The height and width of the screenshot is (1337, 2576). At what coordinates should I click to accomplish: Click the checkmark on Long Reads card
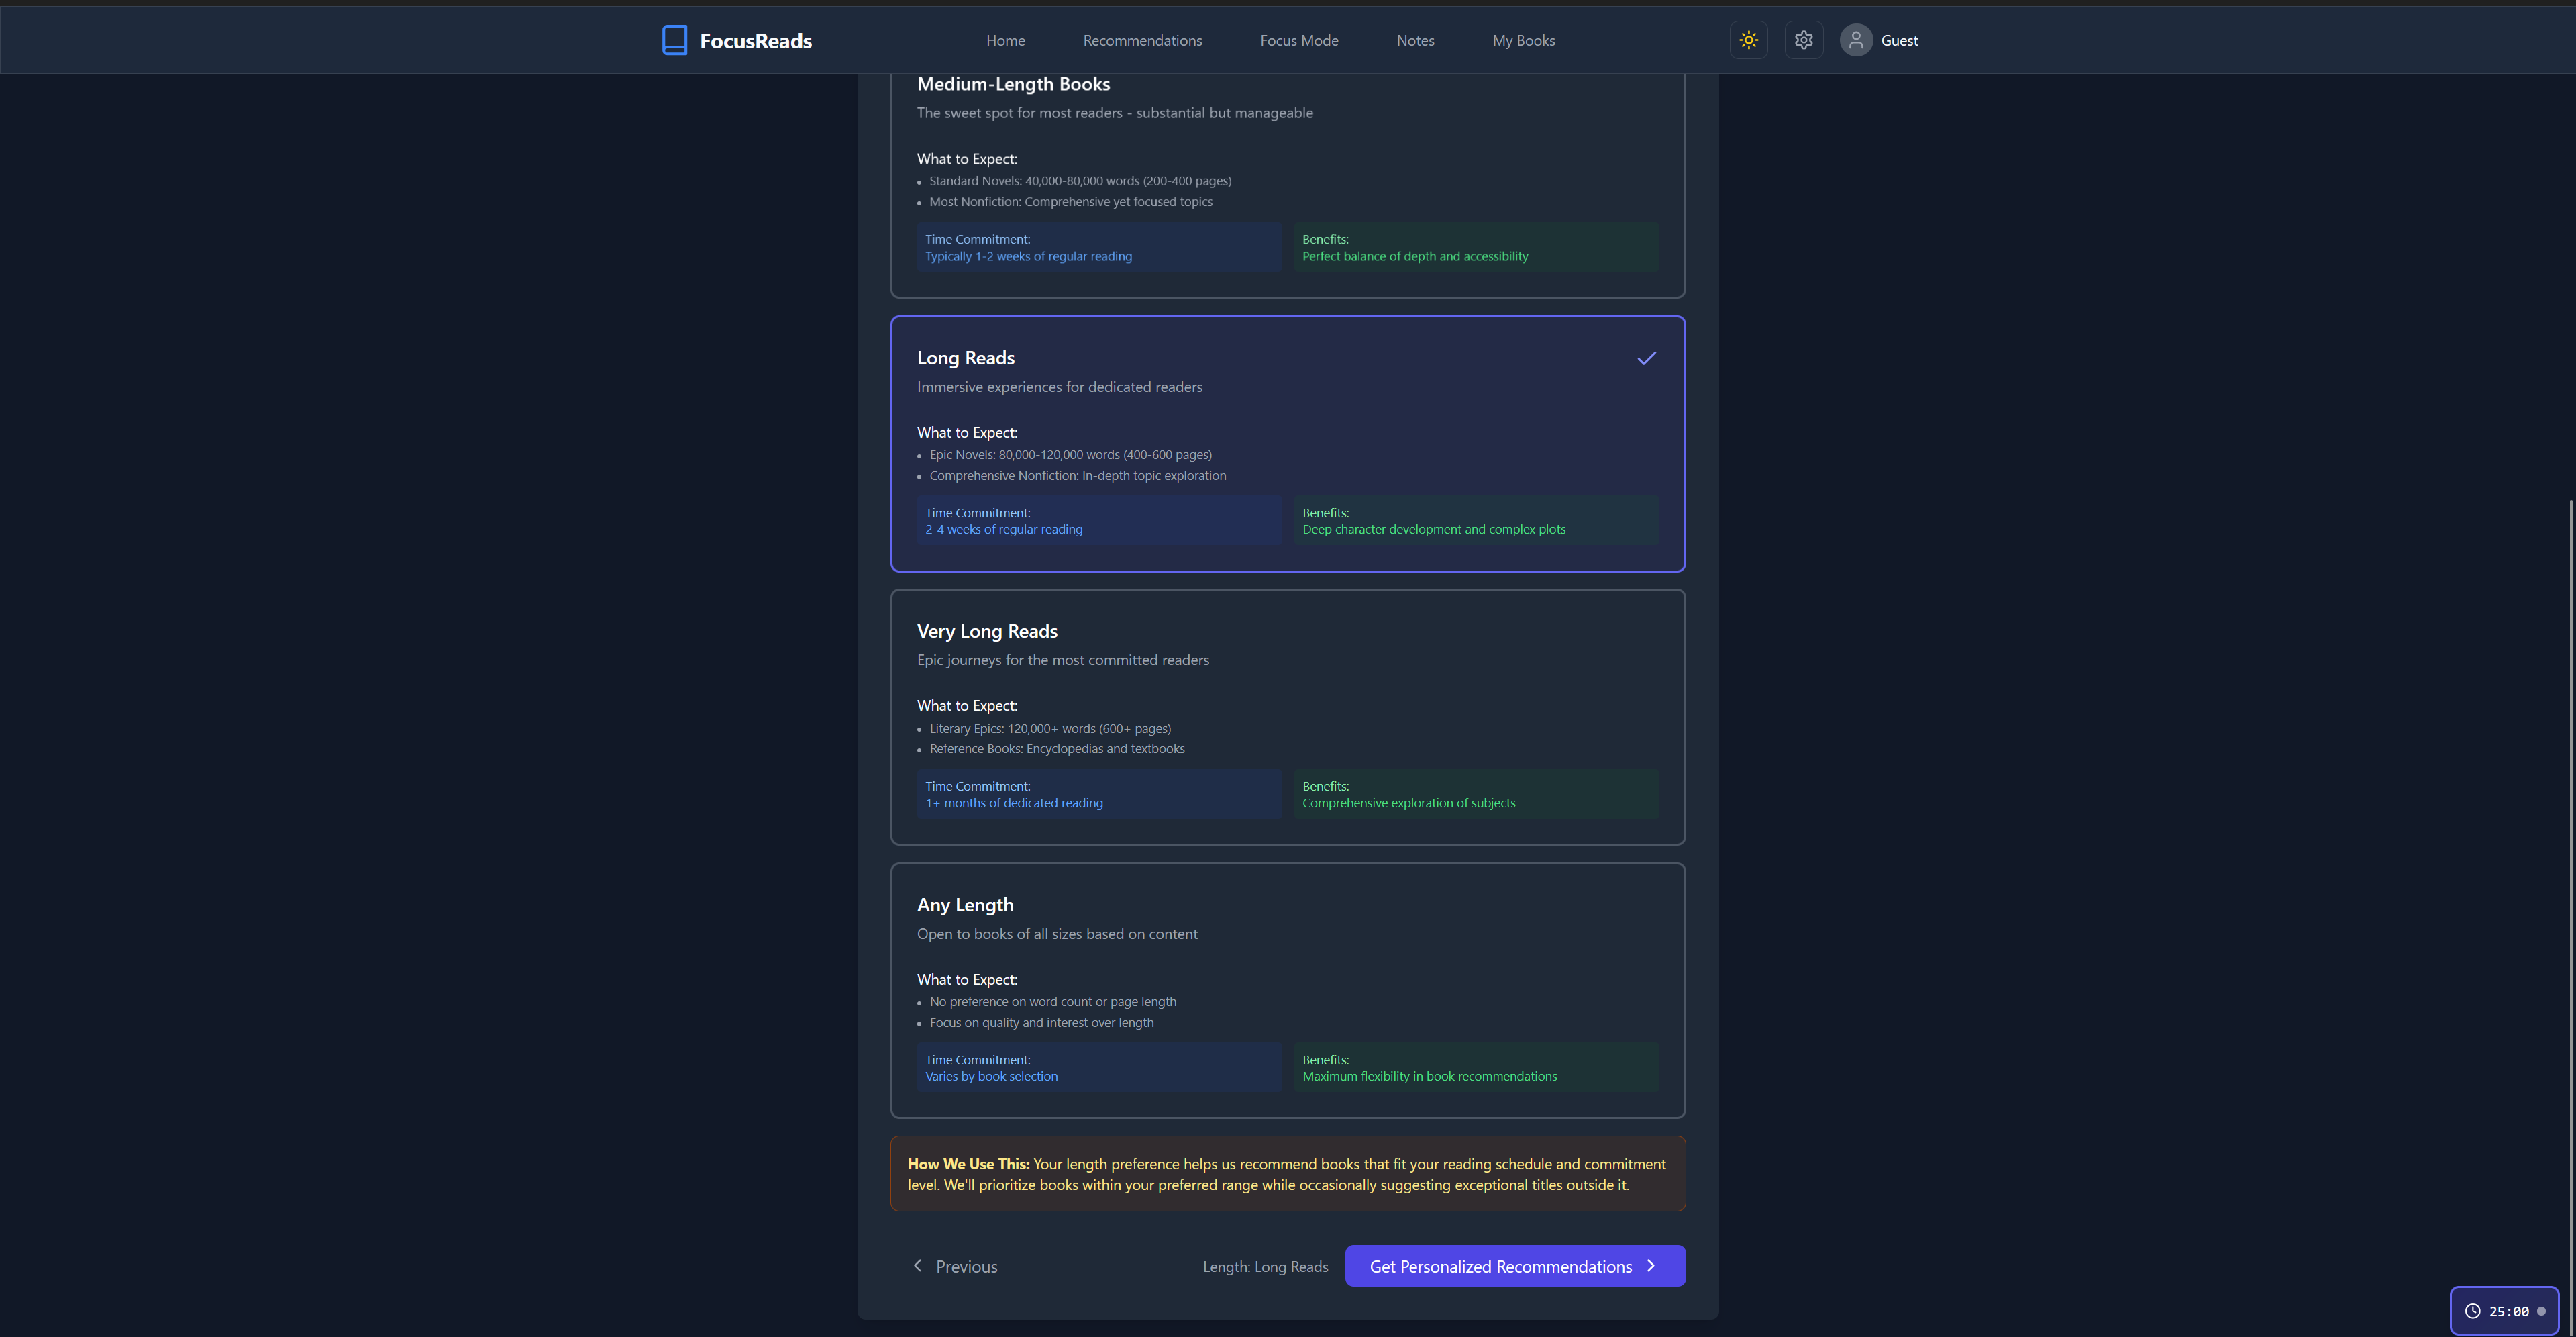pyautogui.click(x=1646, y=358)
